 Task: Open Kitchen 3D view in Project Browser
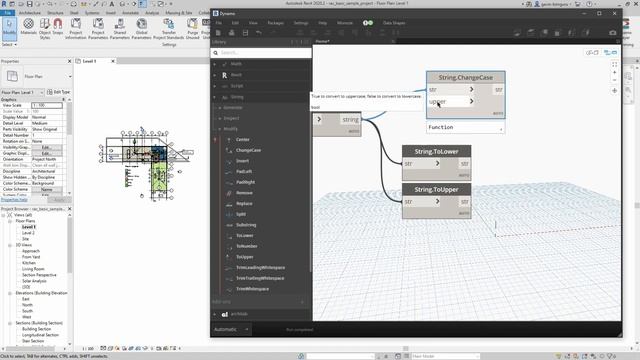[29, 263]
